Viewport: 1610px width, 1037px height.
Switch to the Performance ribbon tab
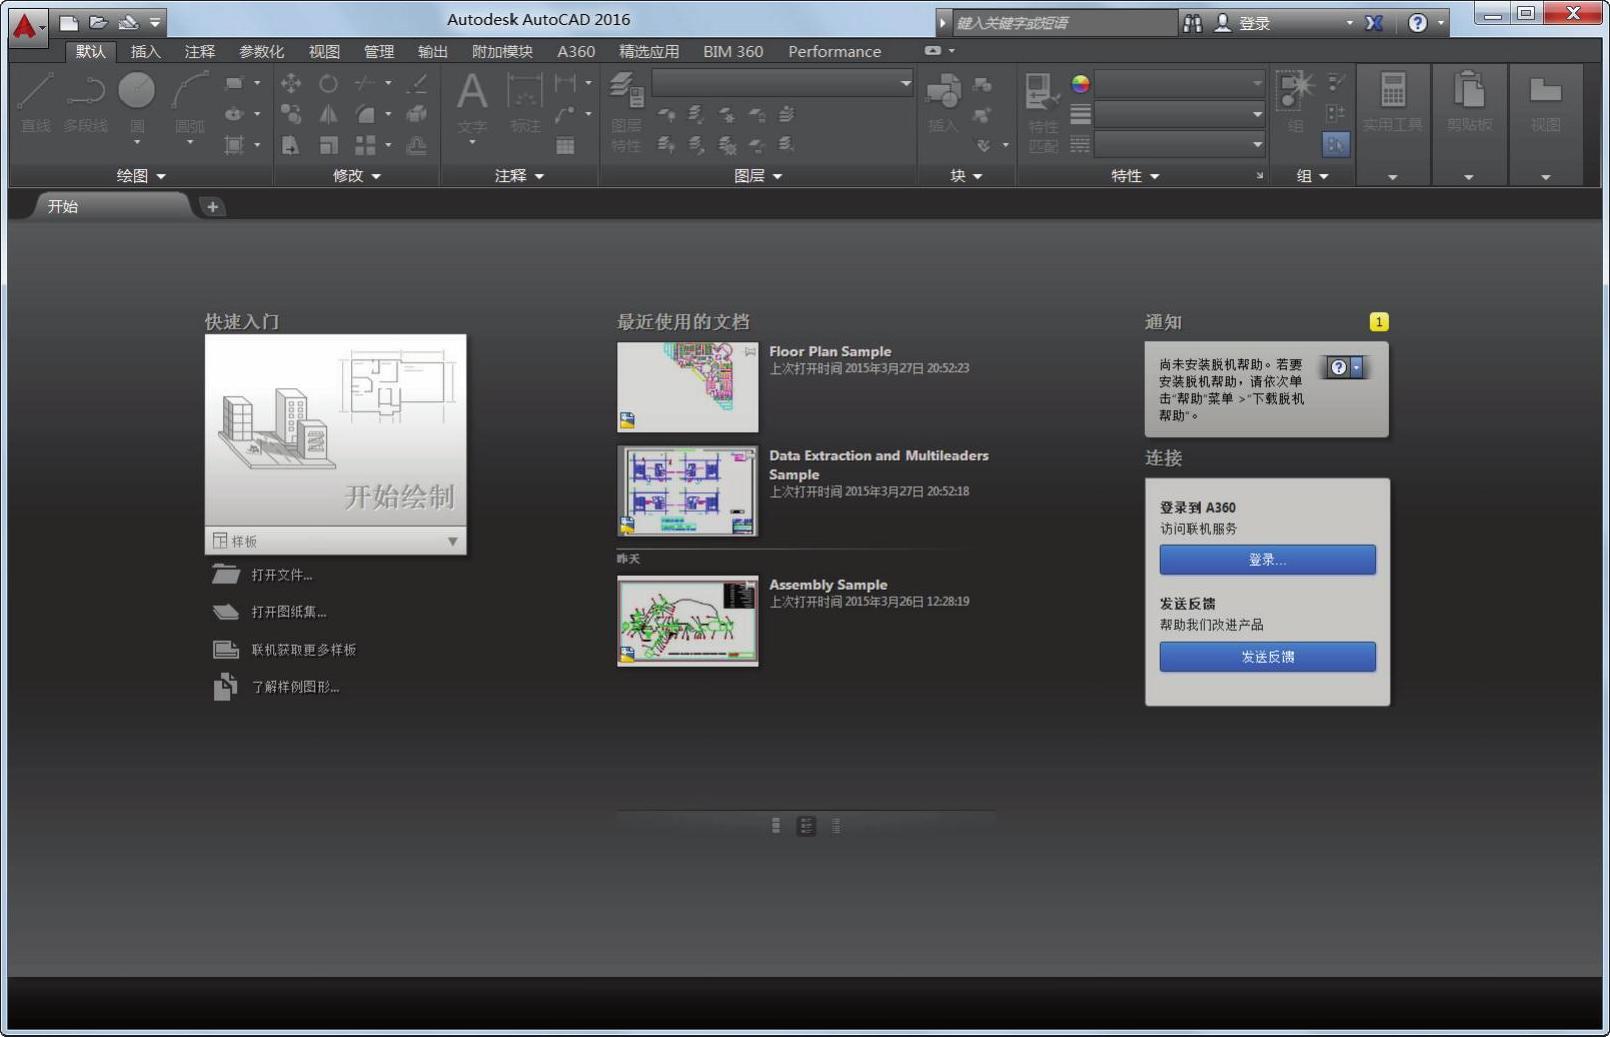click(835, 51)
